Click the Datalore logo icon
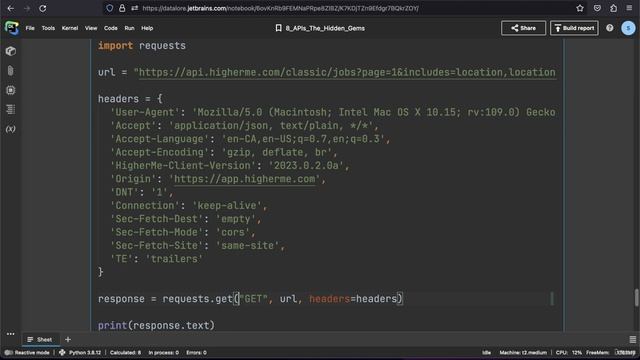The height and width of the screenshot is (360, 640). click(11, 28)
